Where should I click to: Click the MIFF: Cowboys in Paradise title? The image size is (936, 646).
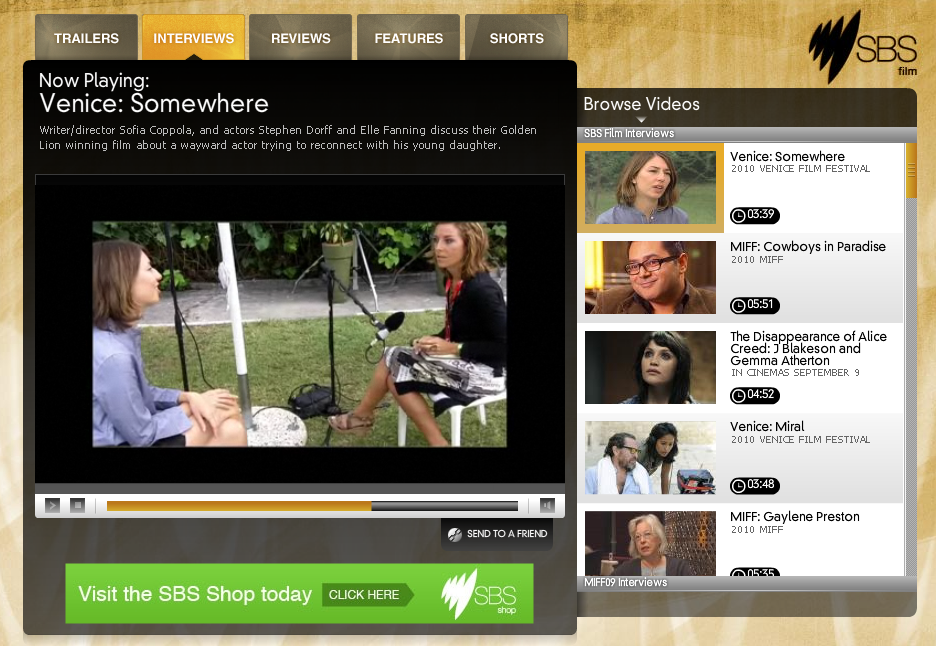point(808,247)
